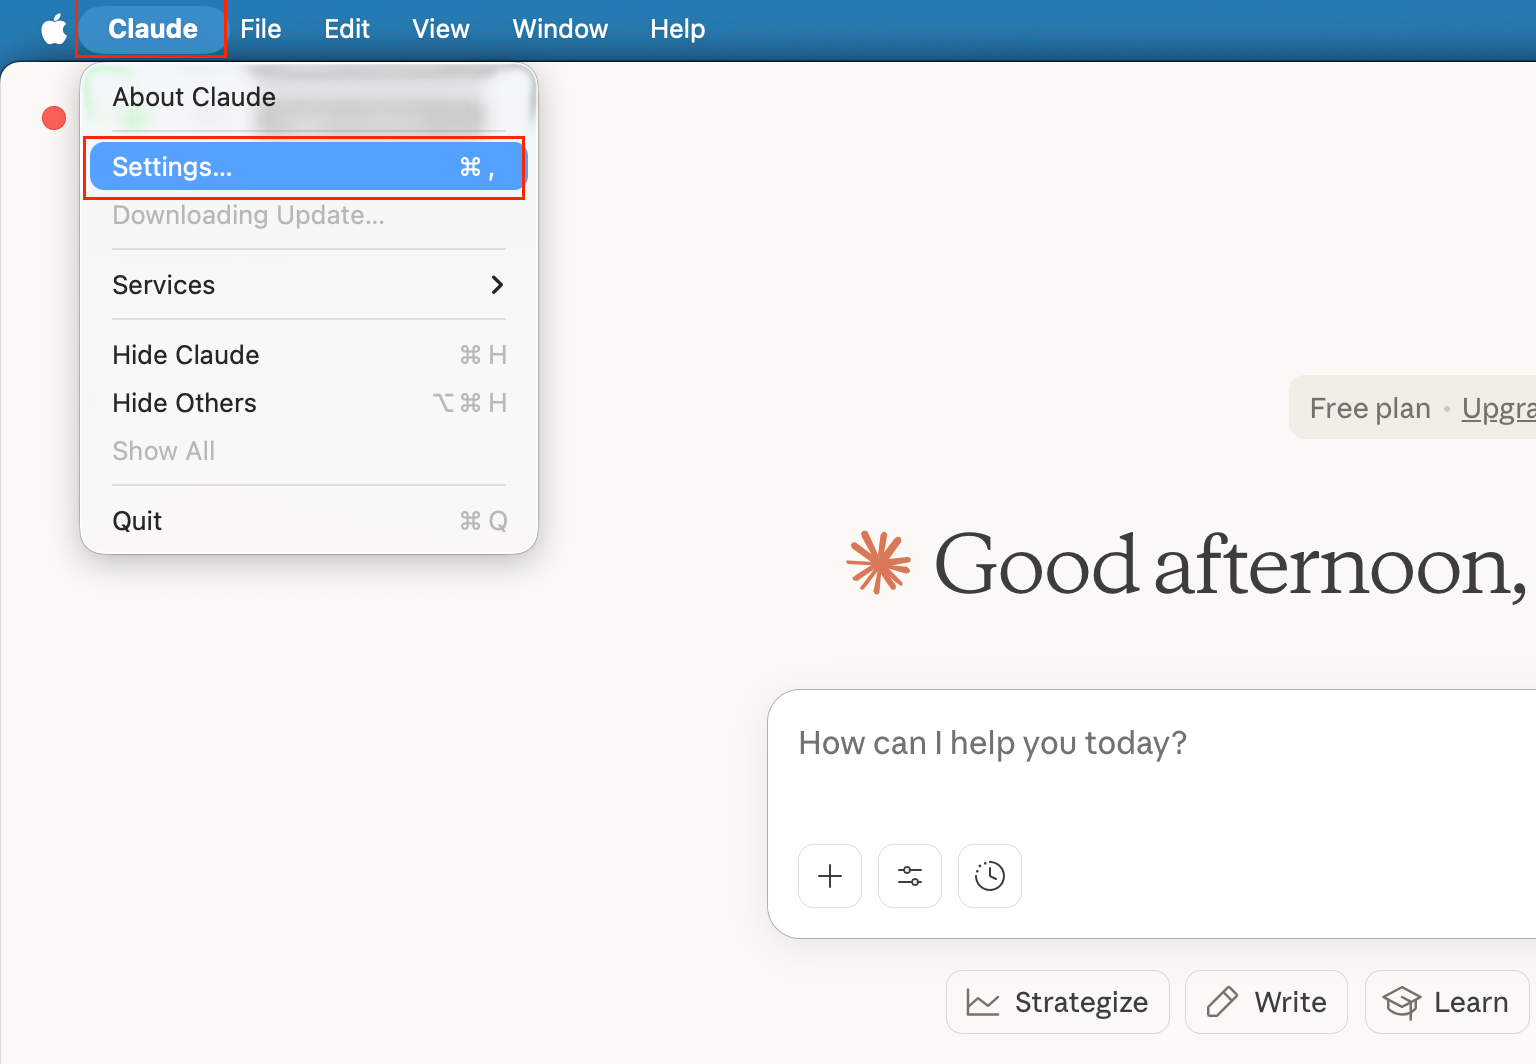Click the Upgrade link

coord(1498,408)
